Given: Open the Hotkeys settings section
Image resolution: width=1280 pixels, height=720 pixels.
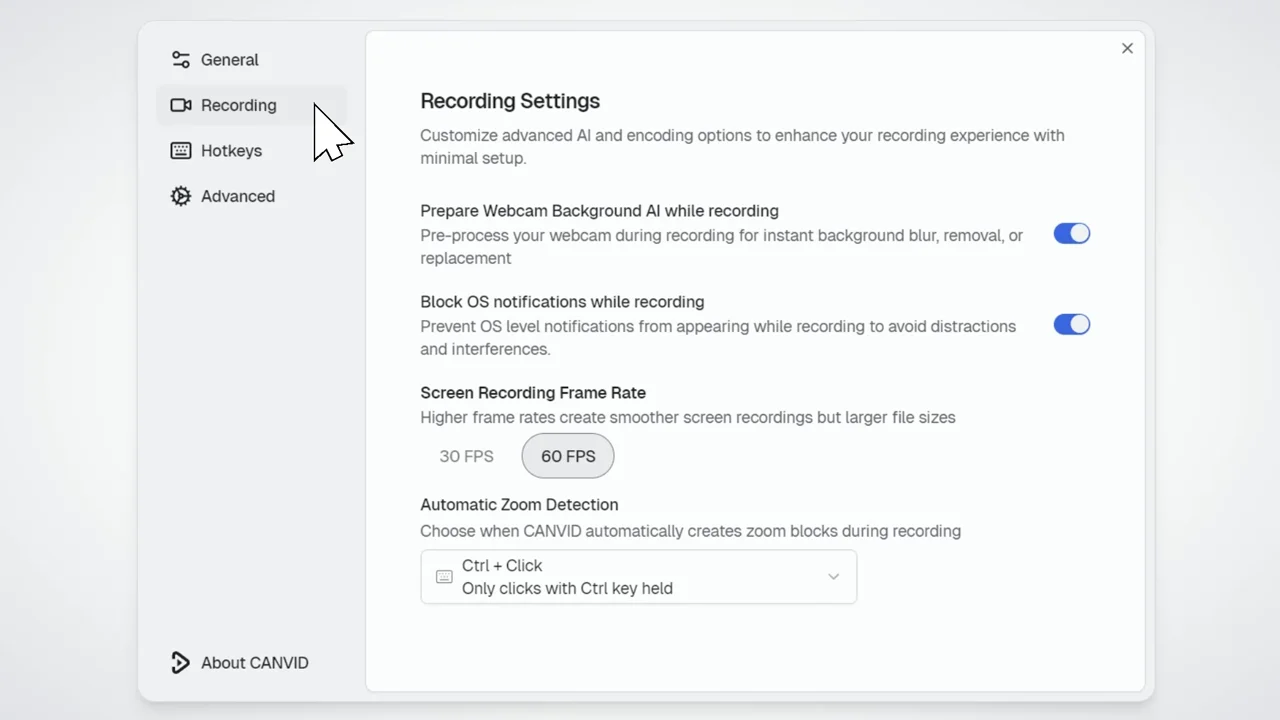Looking at the screenshot, I should click(x=231, y=150).
